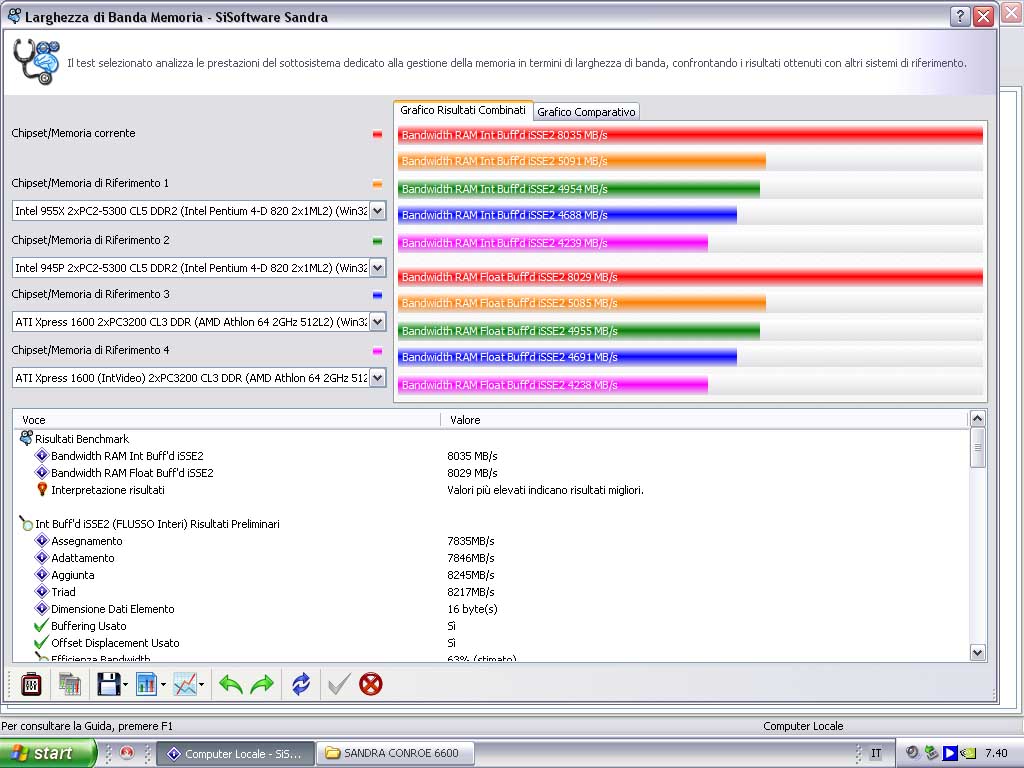Click the results list scrollbar down arrow

(978, 652)
